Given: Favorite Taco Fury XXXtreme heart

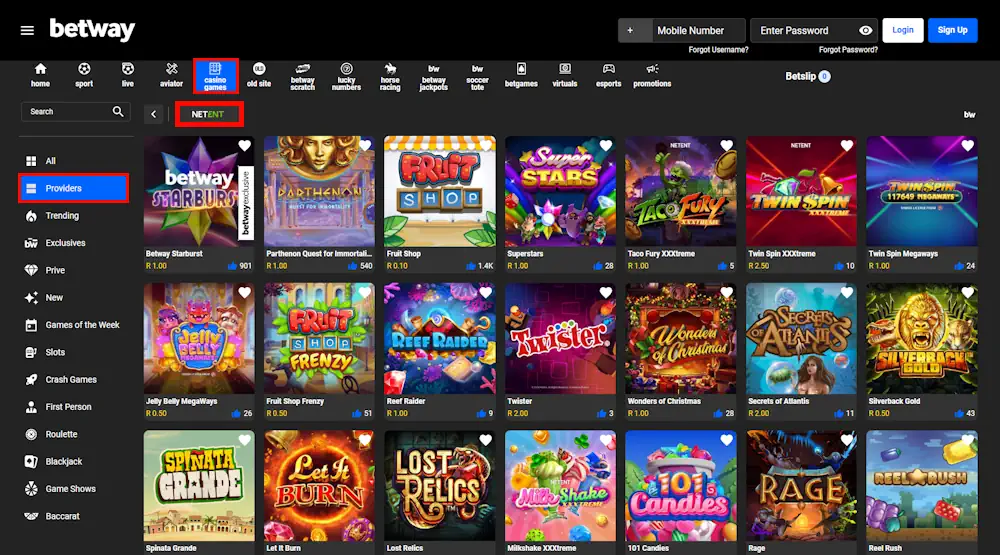Looking at the screenshot, I should click(726, 145).
